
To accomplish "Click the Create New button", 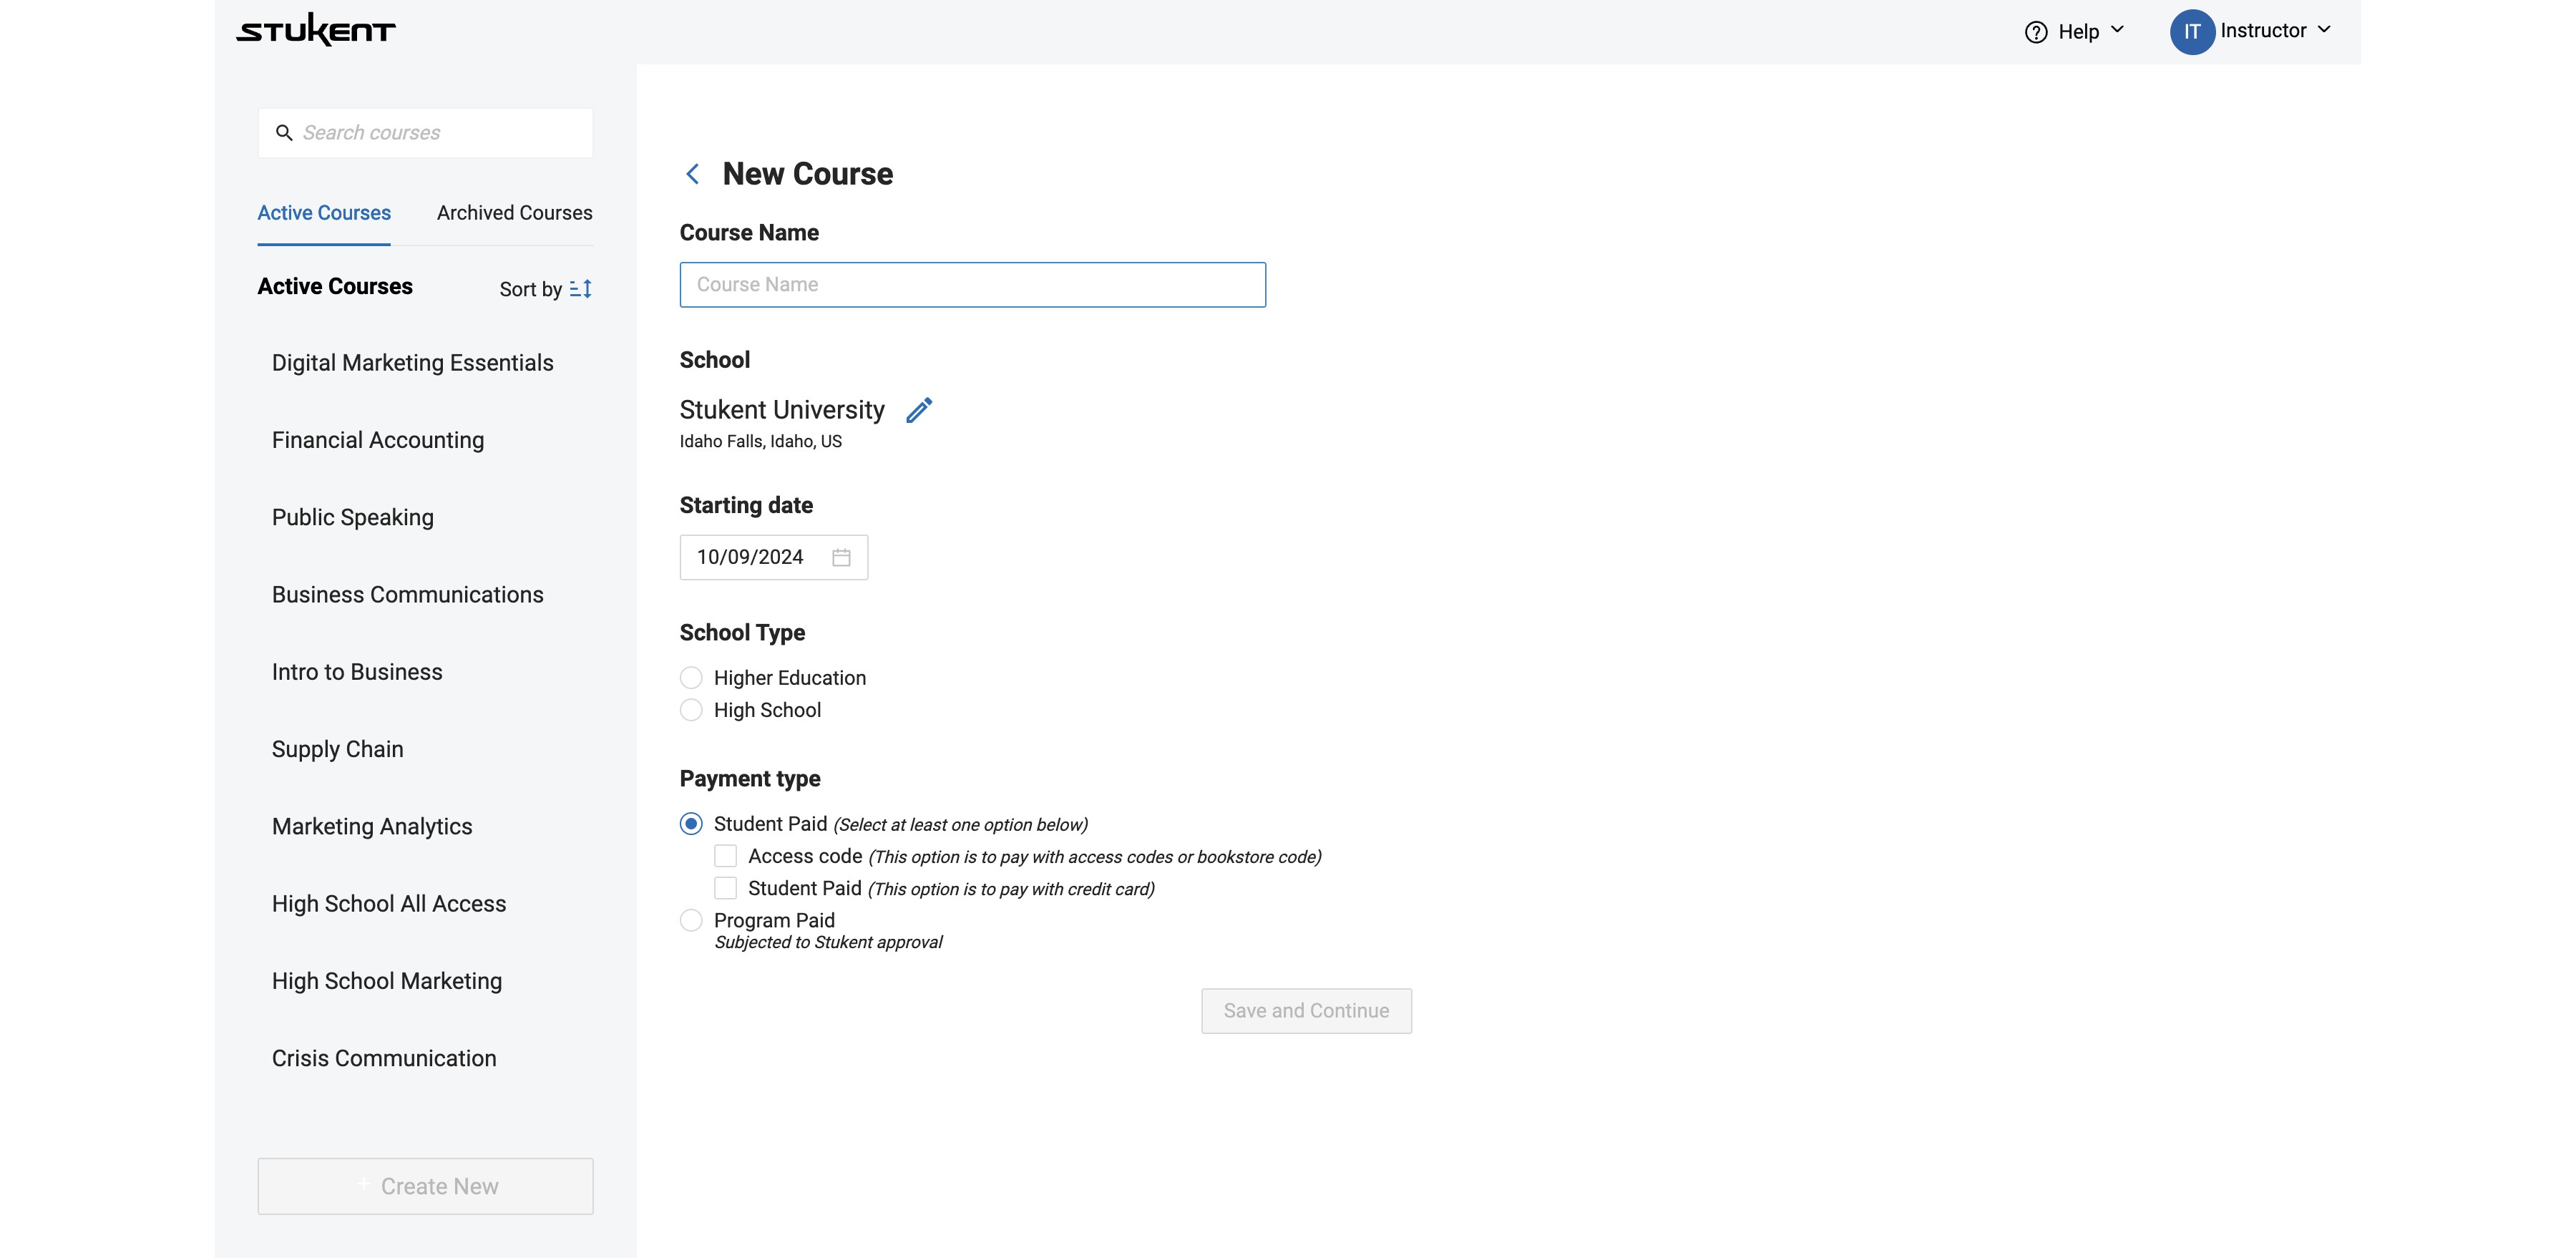I will (425, 1186).
